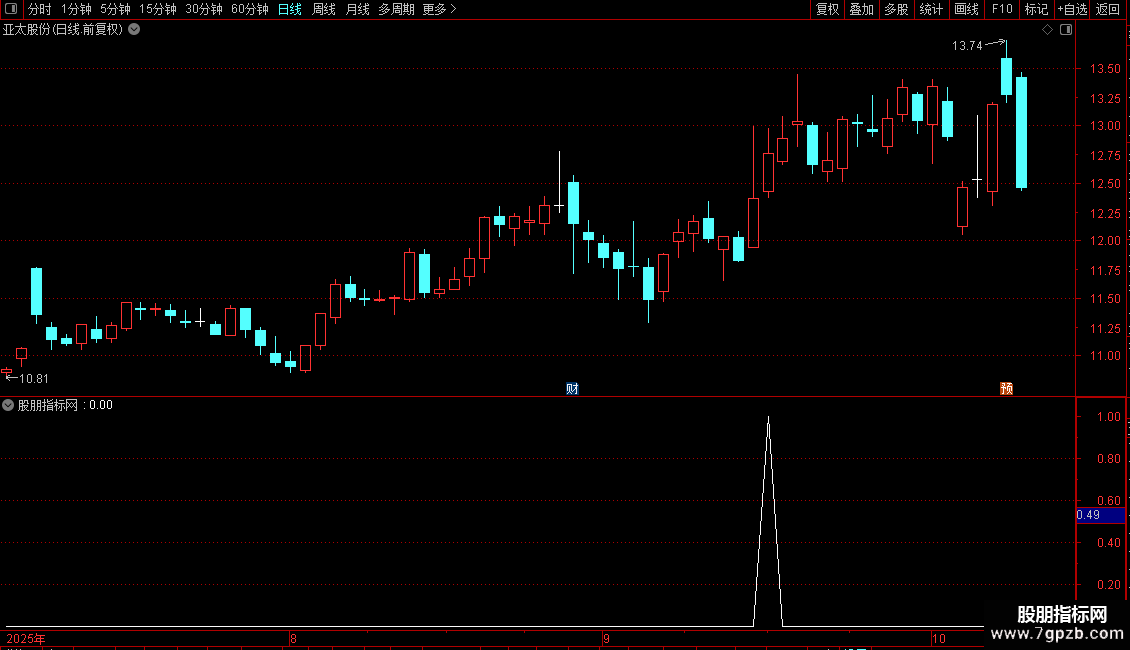Select the 30分钟 period tab
The image size is (1130, 650).
coord(204,9)
